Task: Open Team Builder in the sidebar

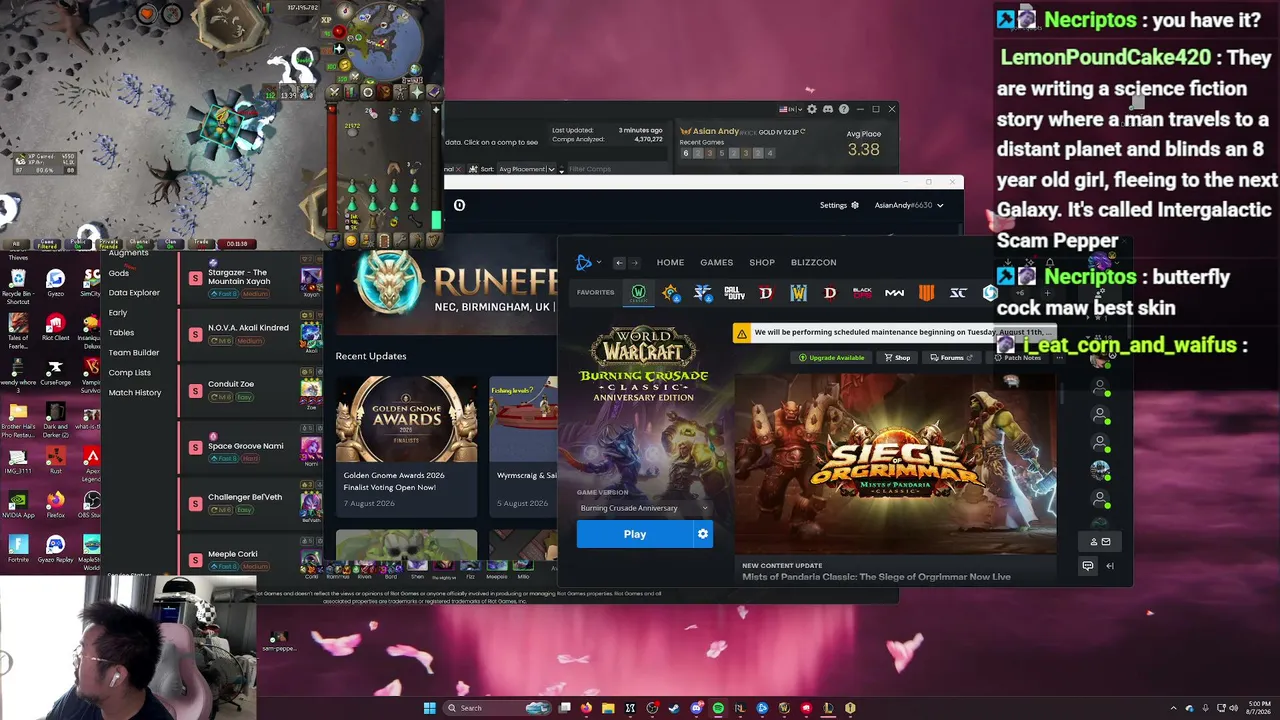Action: [134, 353]
